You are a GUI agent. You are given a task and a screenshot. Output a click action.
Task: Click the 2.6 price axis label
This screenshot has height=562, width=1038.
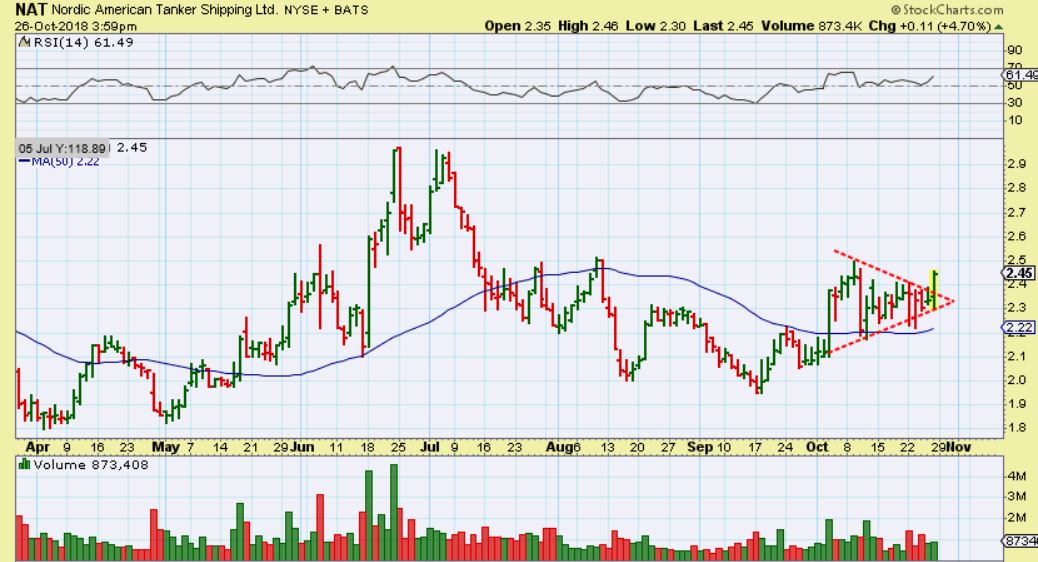[x=1017, y=236]
